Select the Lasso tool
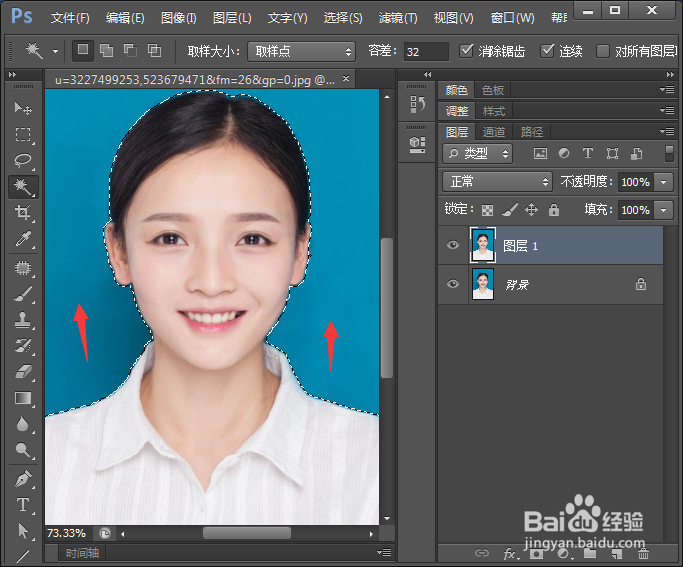 23,160
